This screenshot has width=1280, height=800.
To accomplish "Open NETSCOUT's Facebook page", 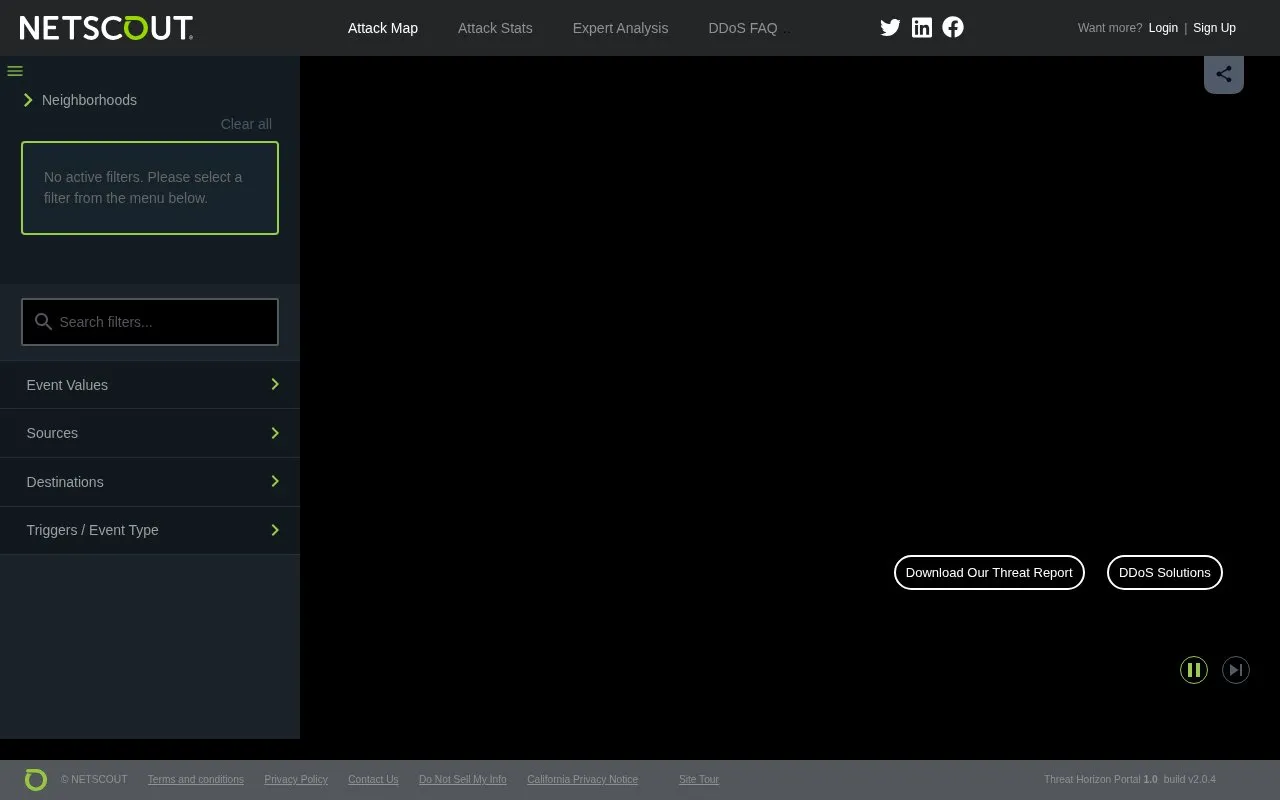I will [953, 28].
